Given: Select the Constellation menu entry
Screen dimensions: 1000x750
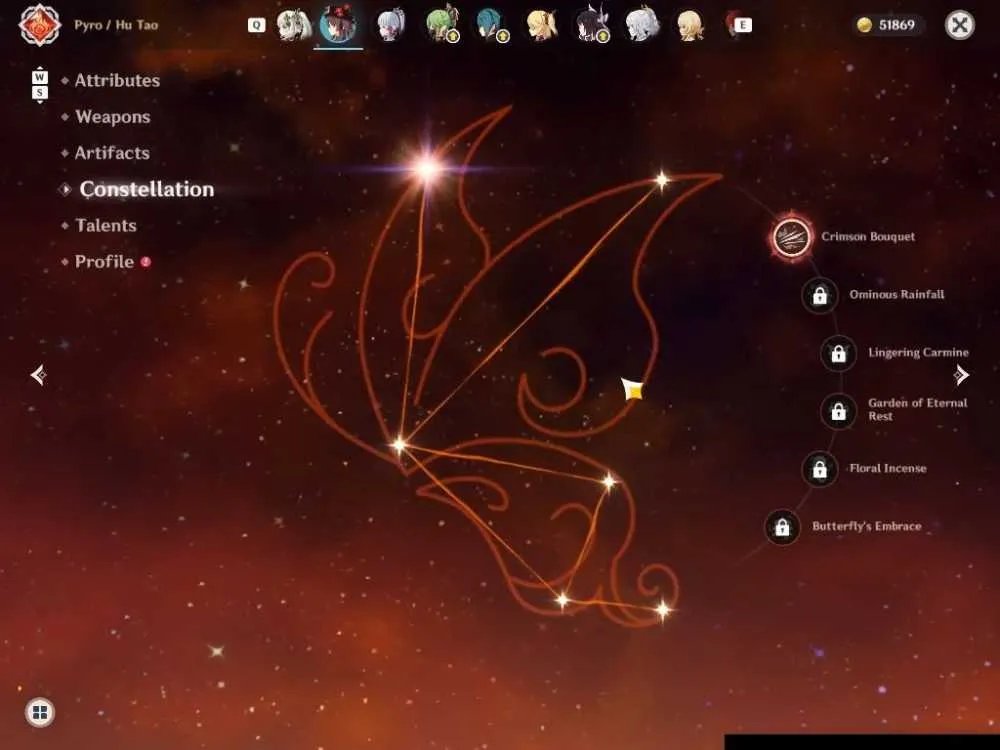Looking at the screenshot, I should (147, 189).
